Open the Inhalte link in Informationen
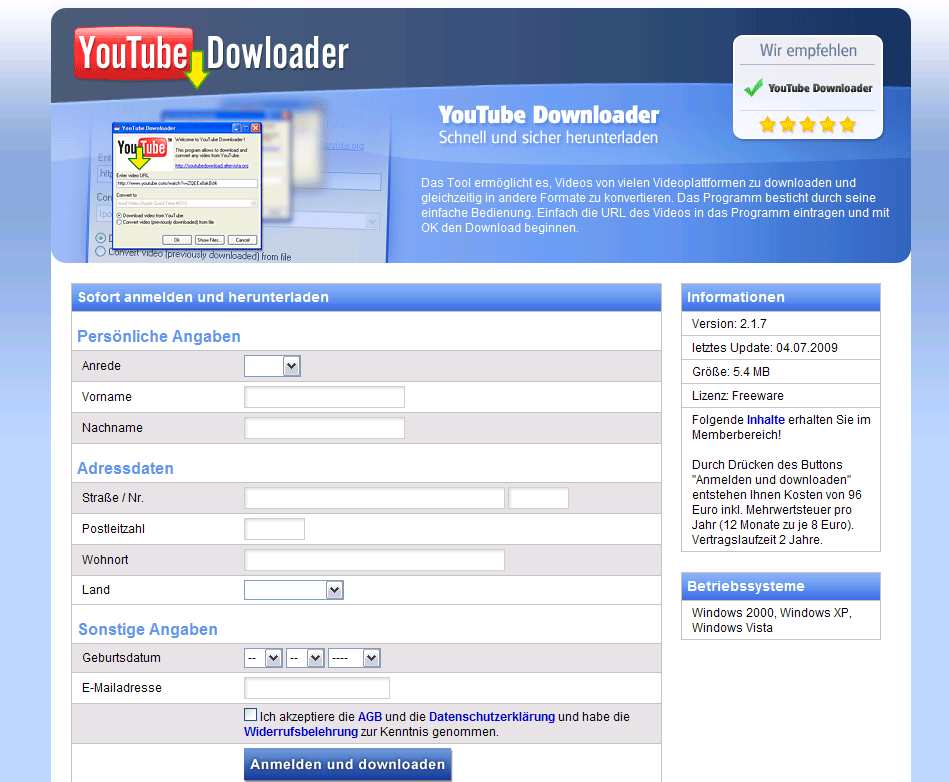Screen dimensions: 949x782 pos(766,420)
